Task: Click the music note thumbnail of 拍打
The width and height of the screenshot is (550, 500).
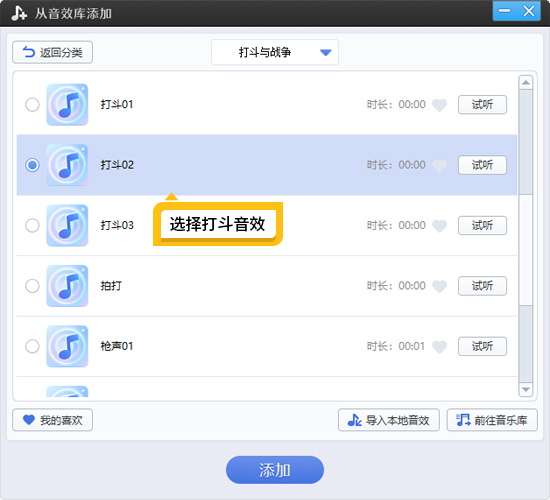Action: (x=67, y=286)
